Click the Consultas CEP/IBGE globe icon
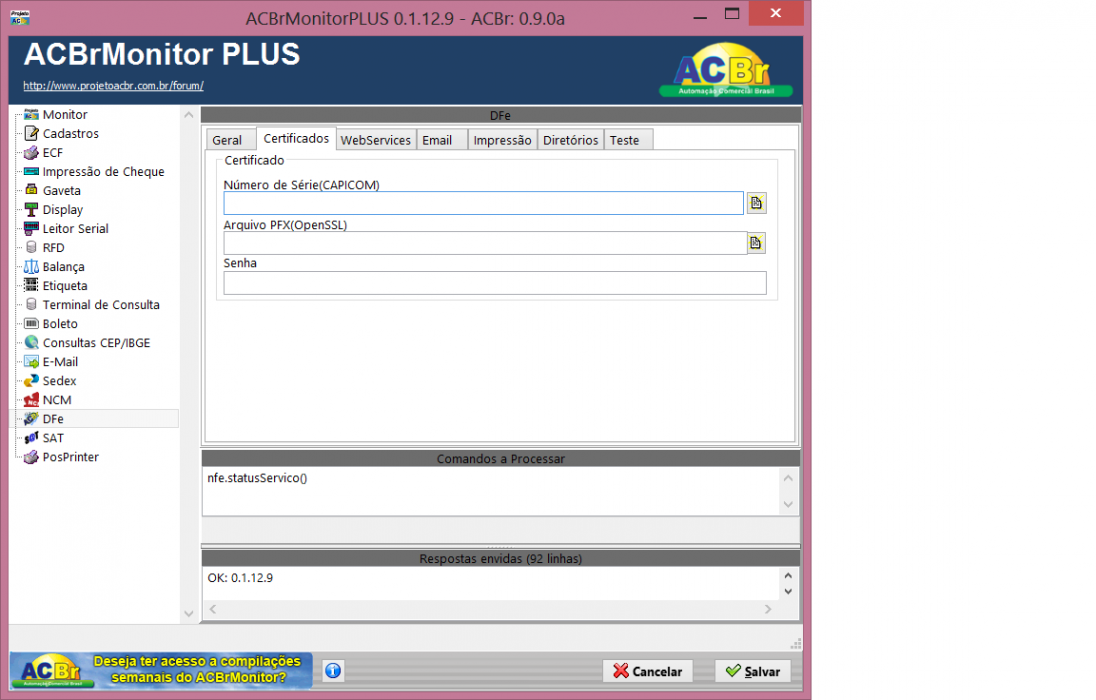The image size is (1096, 700). pos(31,342)
